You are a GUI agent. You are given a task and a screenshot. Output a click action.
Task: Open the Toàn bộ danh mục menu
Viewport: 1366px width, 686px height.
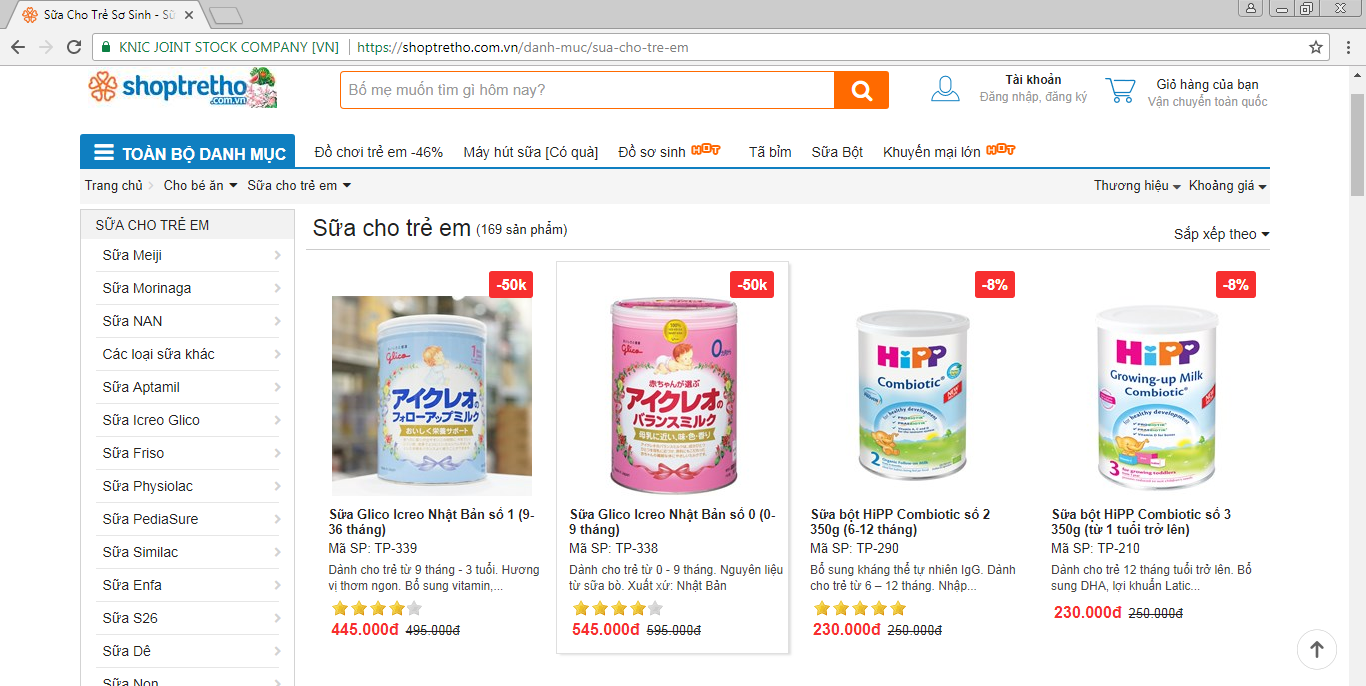(188, 153)
